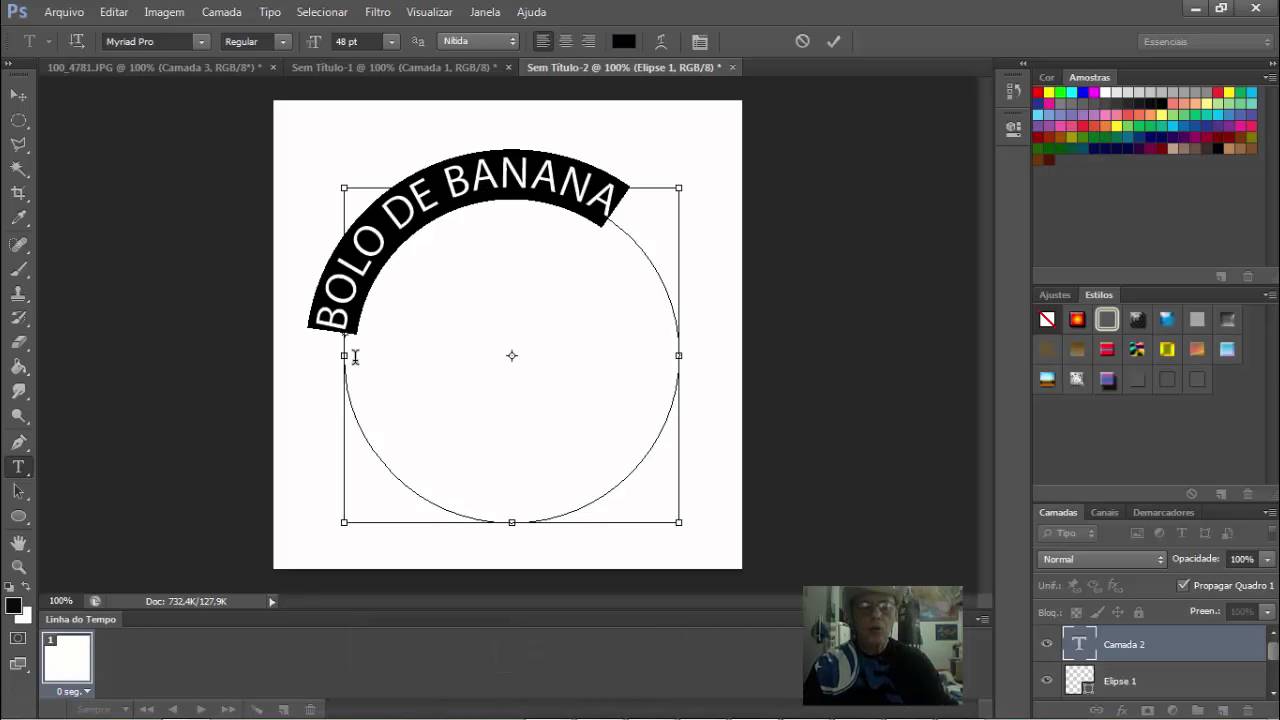Select the Paint Bucket tool

pos(18,368)
